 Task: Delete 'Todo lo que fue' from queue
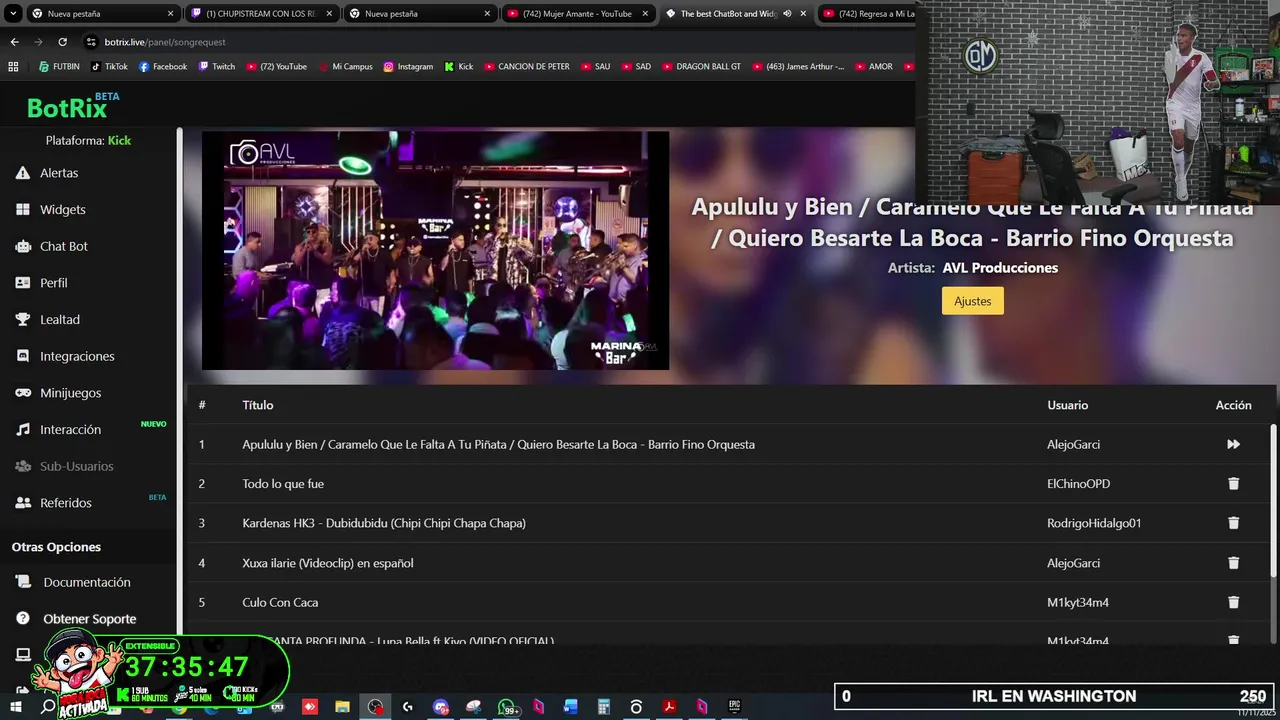[x=1233, y=484]
